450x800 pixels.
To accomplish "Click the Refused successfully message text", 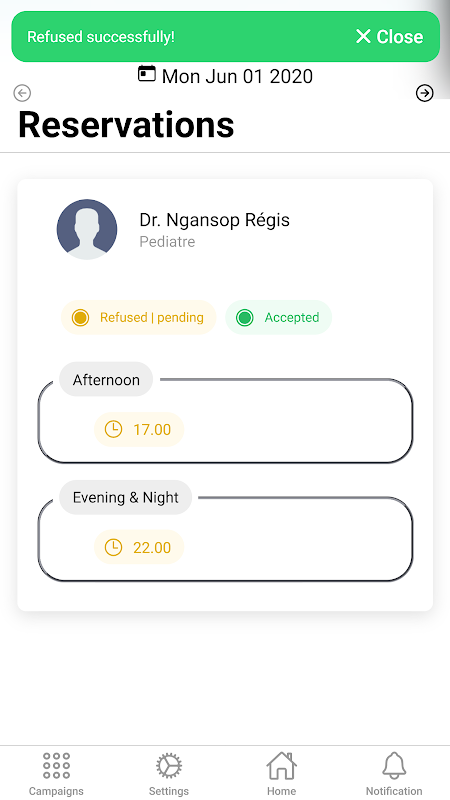I will pyautogui.click(x=101, y=37).
